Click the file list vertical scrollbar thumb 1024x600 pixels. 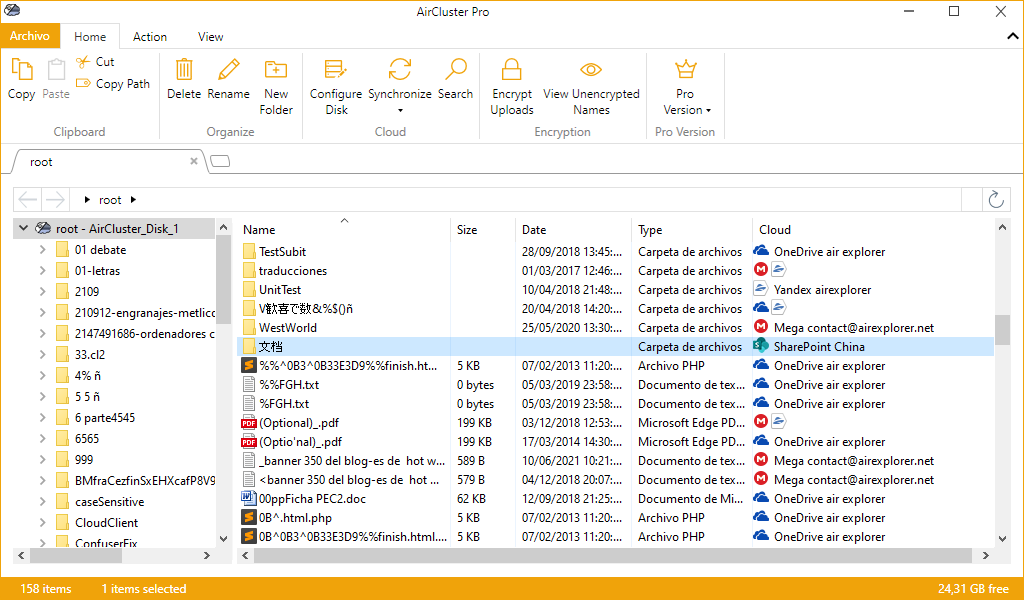click(1002, 330)
